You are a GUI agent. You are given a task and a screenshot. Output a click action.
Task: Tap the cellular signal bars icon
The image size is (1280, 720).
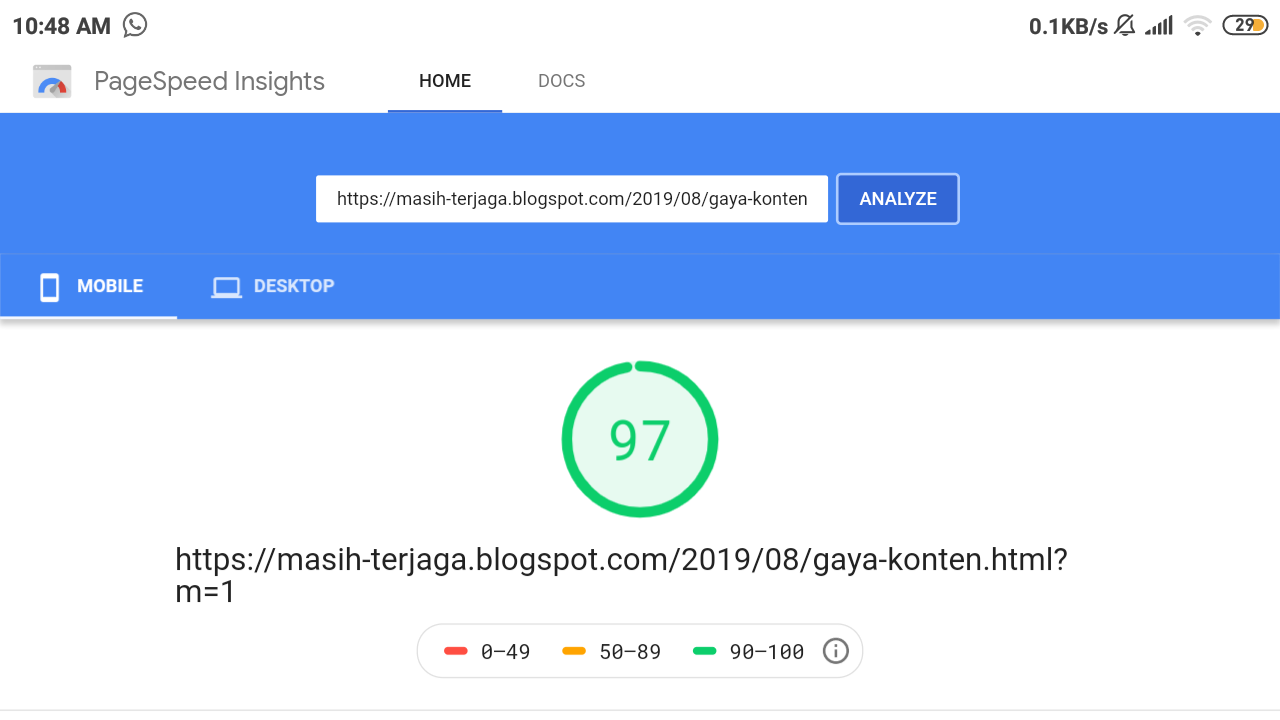[x=1159, y=26]
